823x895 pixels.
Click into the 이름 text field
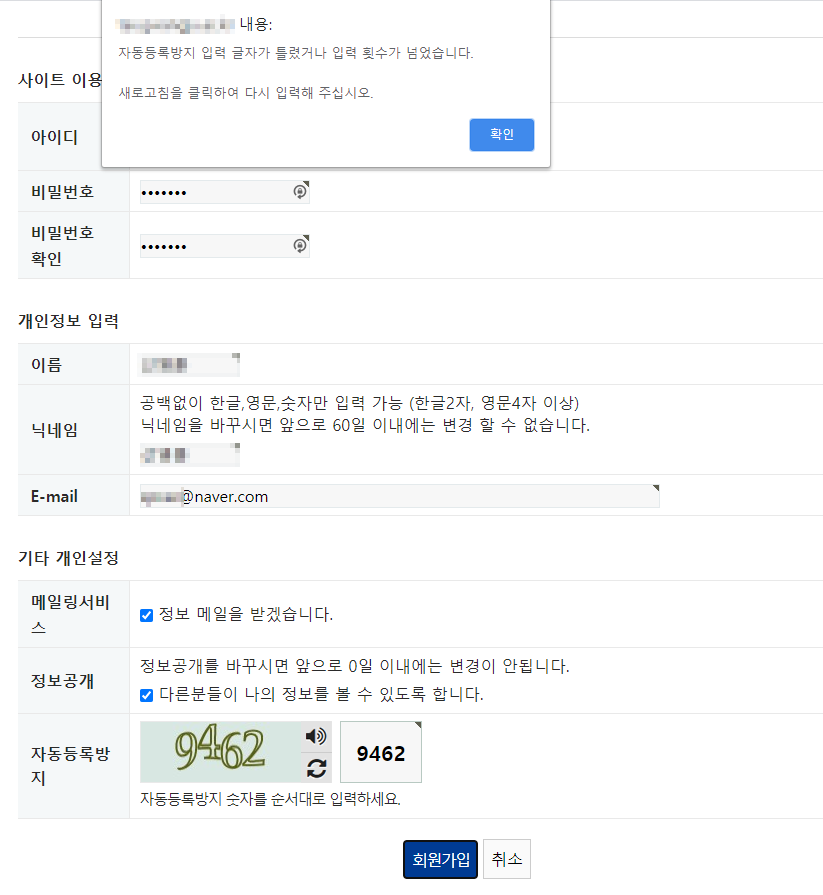[x=189, y=365]
